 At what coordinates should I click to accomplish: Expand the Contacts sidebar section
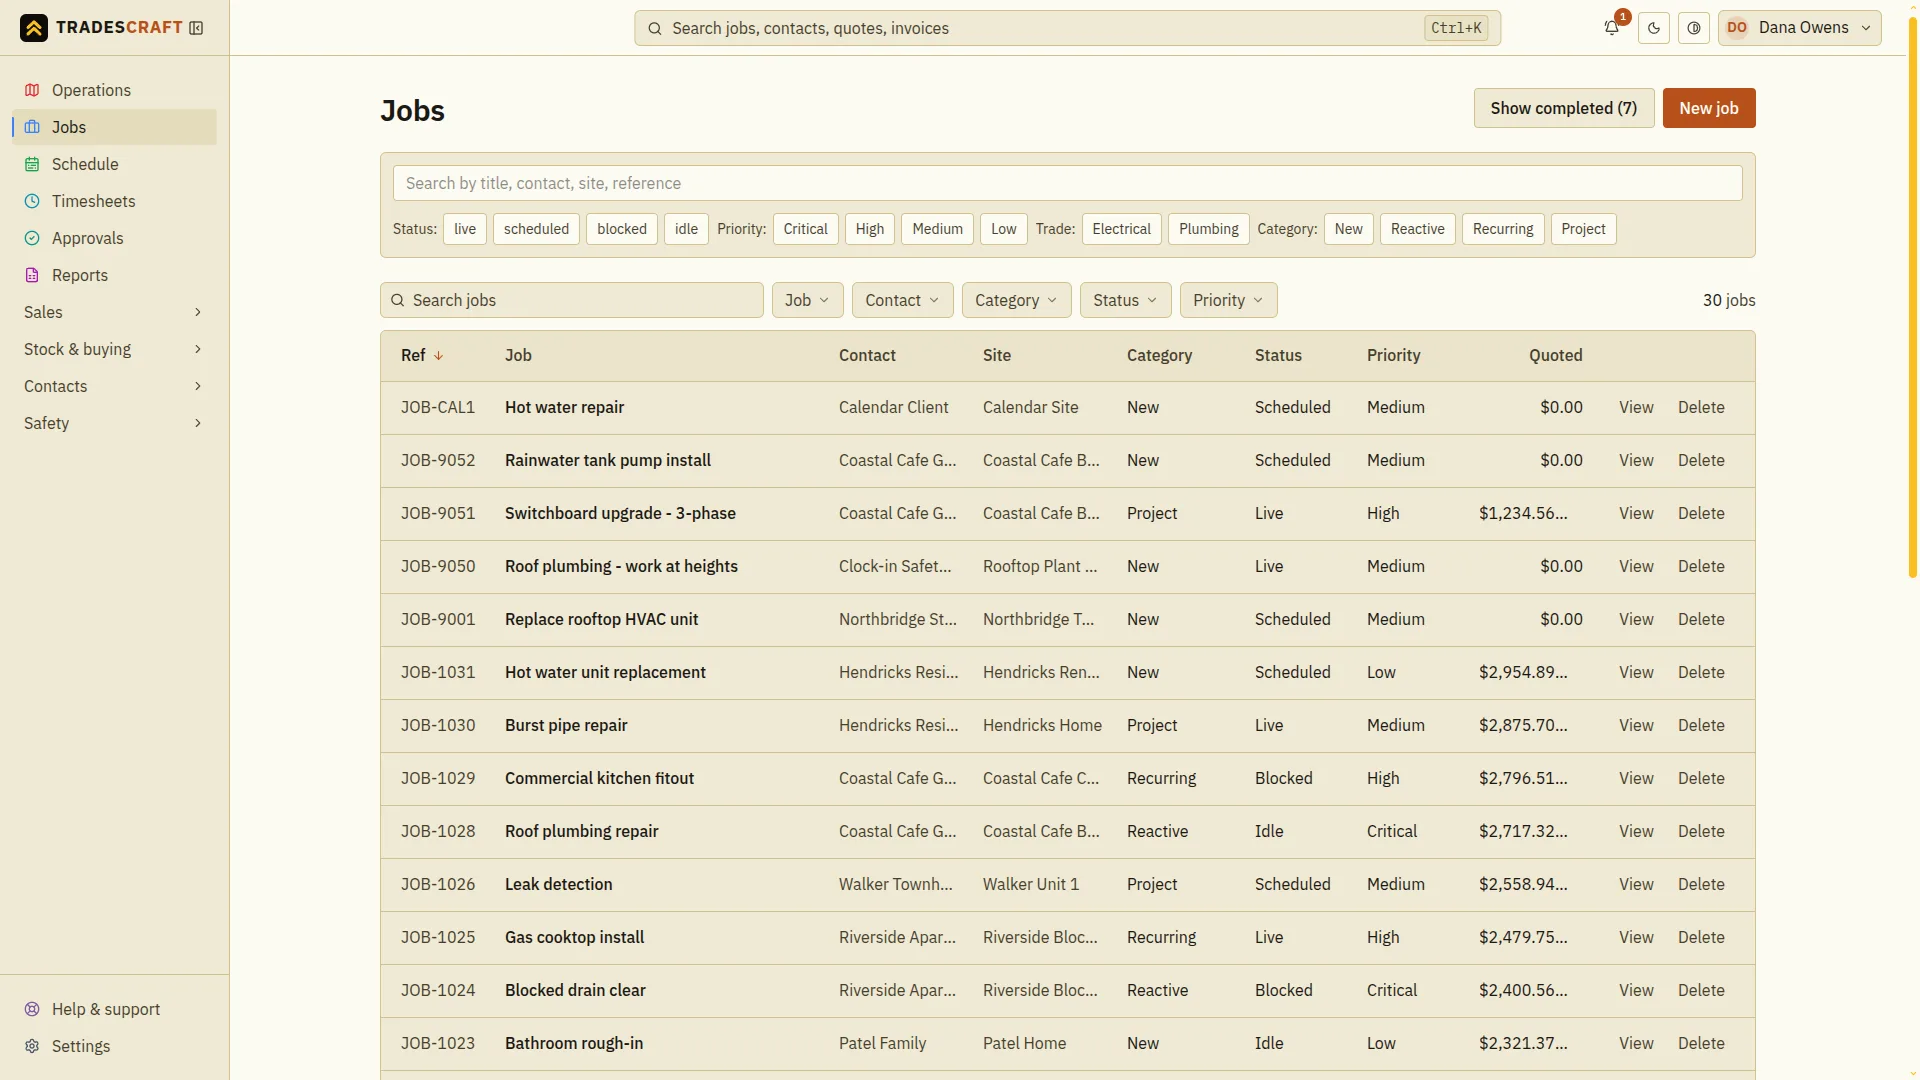(x=114, y=386)
